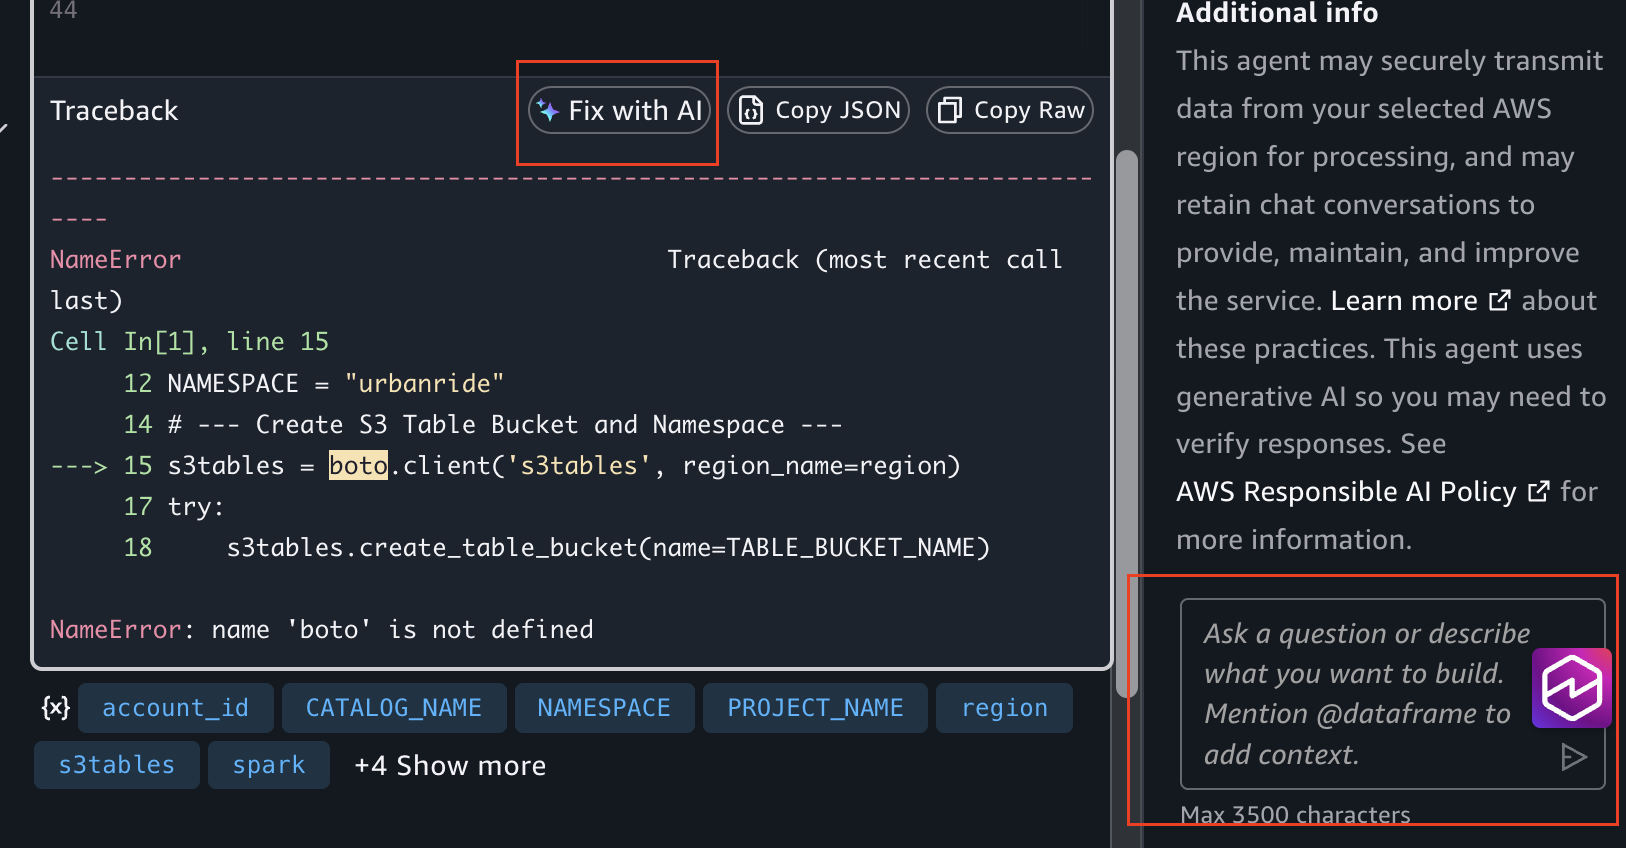Select the region variable chip
This screenshot has width=1626, height=848.
click(x=1004, y=708)
